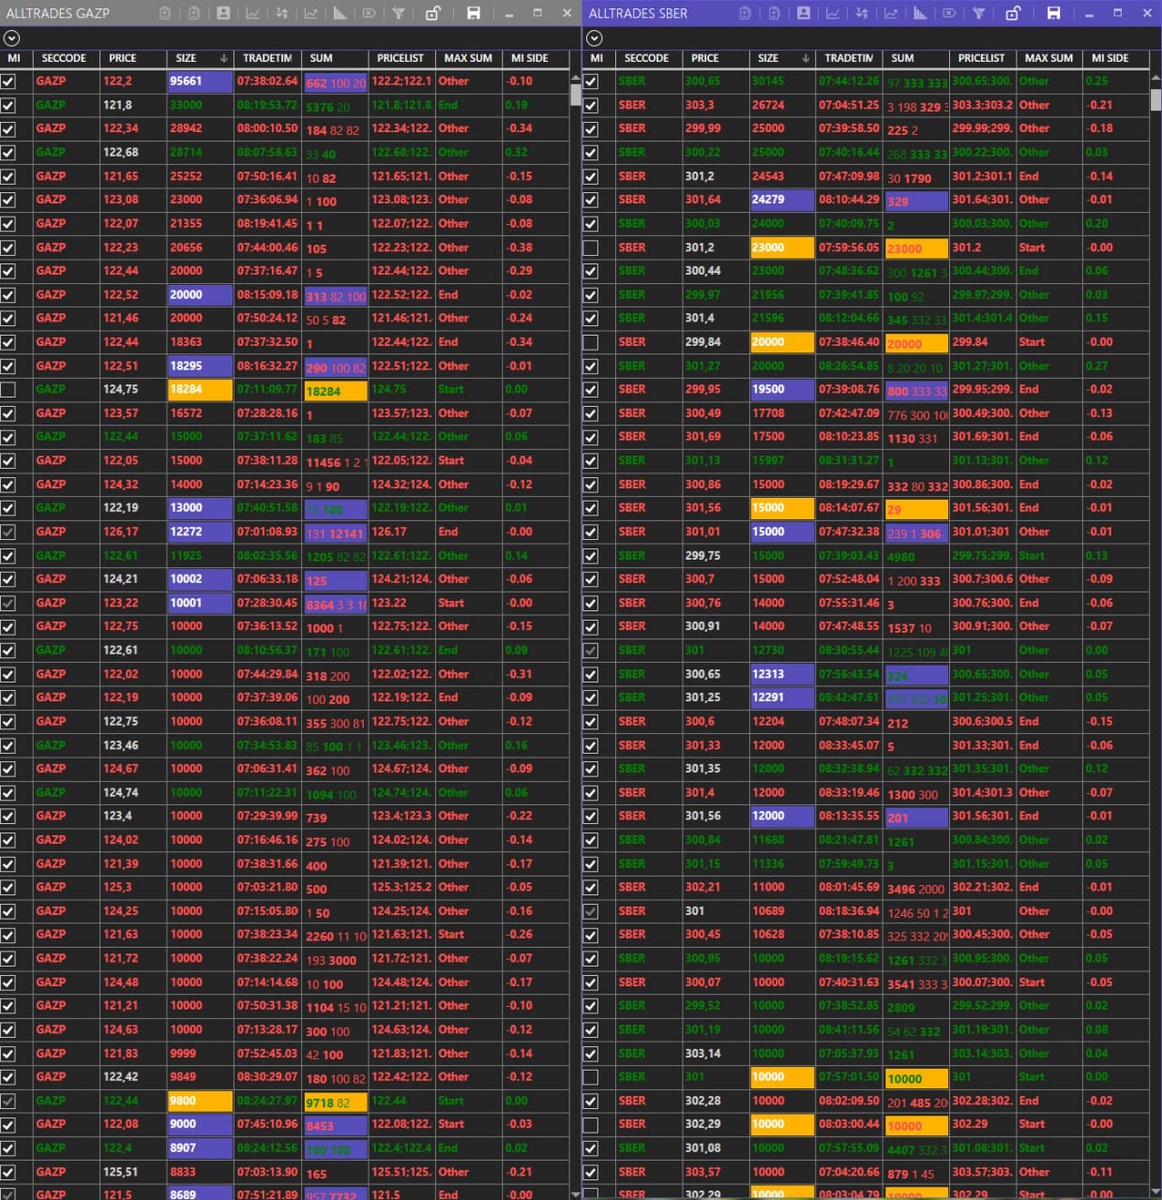Screen dimensions: 1162x1200
Task: Open filter funnel in ALLTRADES GAZP toolbar
Action: tap(399, 13)
